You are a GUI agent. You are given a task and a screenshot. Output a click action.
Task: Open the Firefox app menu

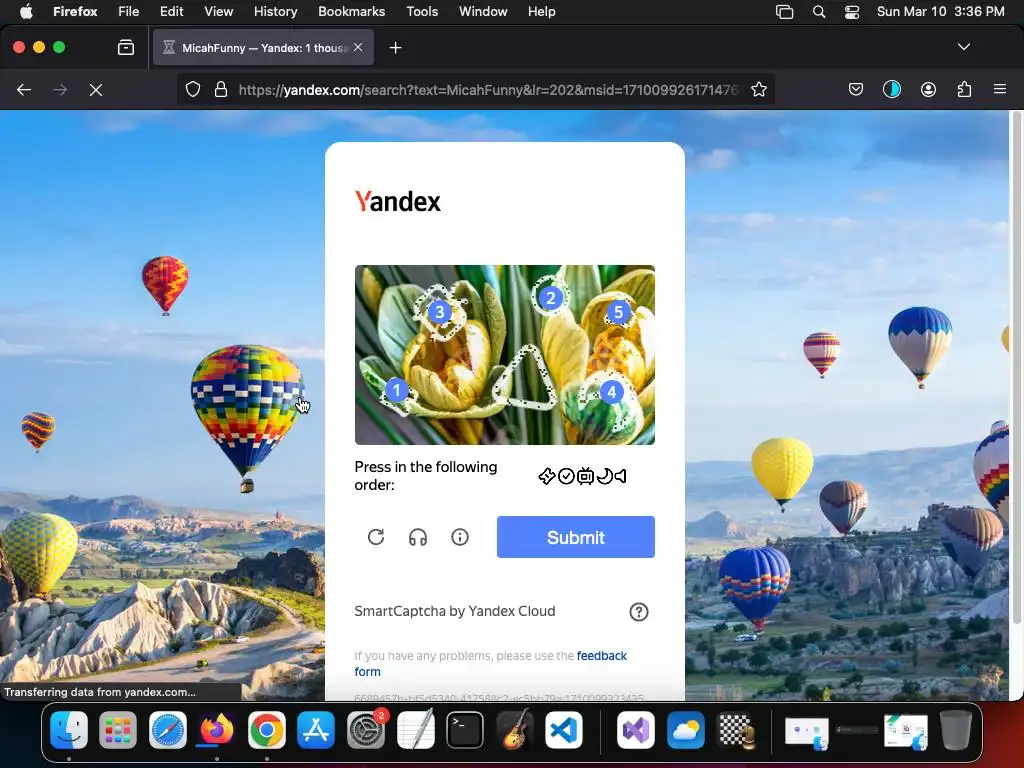tap(75, 11)
